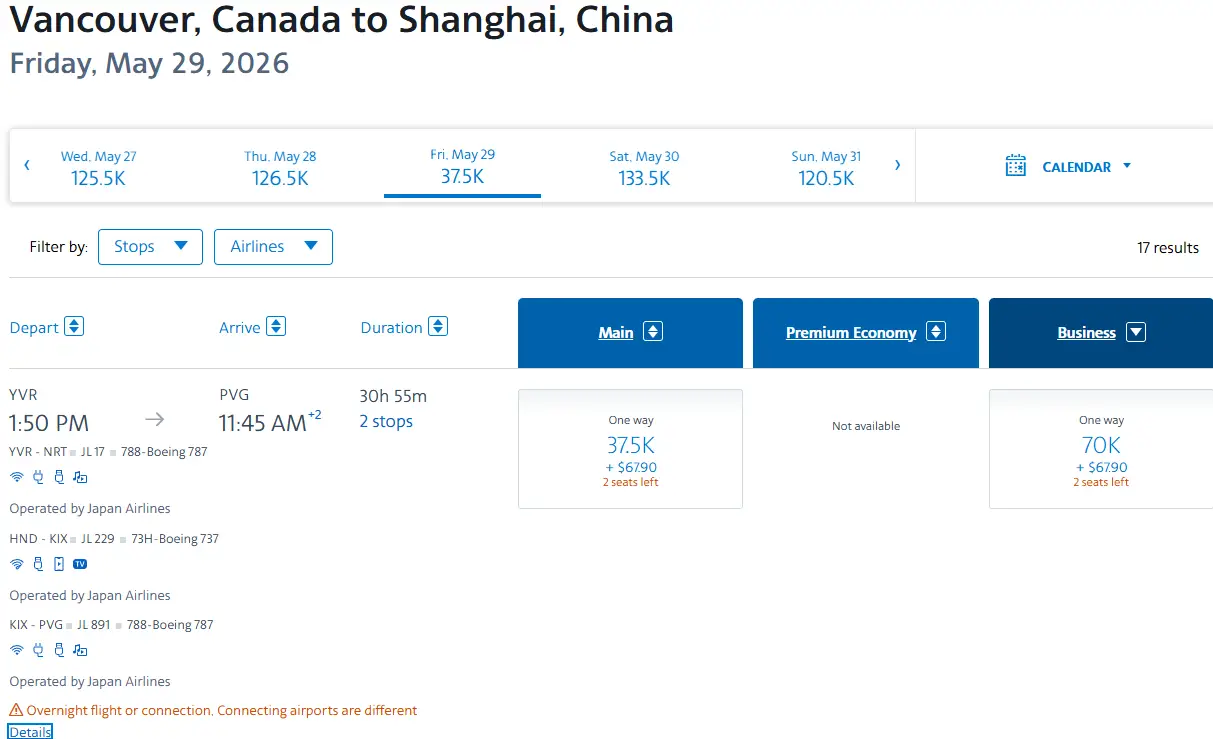Image resolution: width=1213 pixels, height=739 pixels.
Task: Click personal device icon on JL 229 segment
Action: (x=59, y=564)
